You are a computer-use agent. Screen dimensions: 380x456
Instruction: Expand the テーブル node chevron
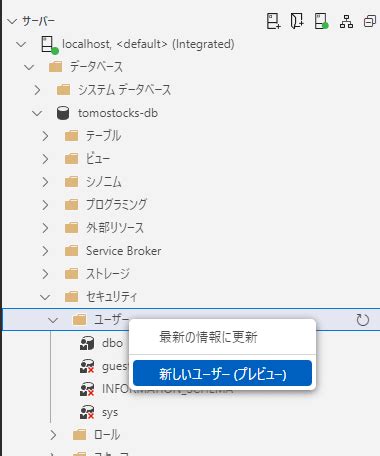45,136
